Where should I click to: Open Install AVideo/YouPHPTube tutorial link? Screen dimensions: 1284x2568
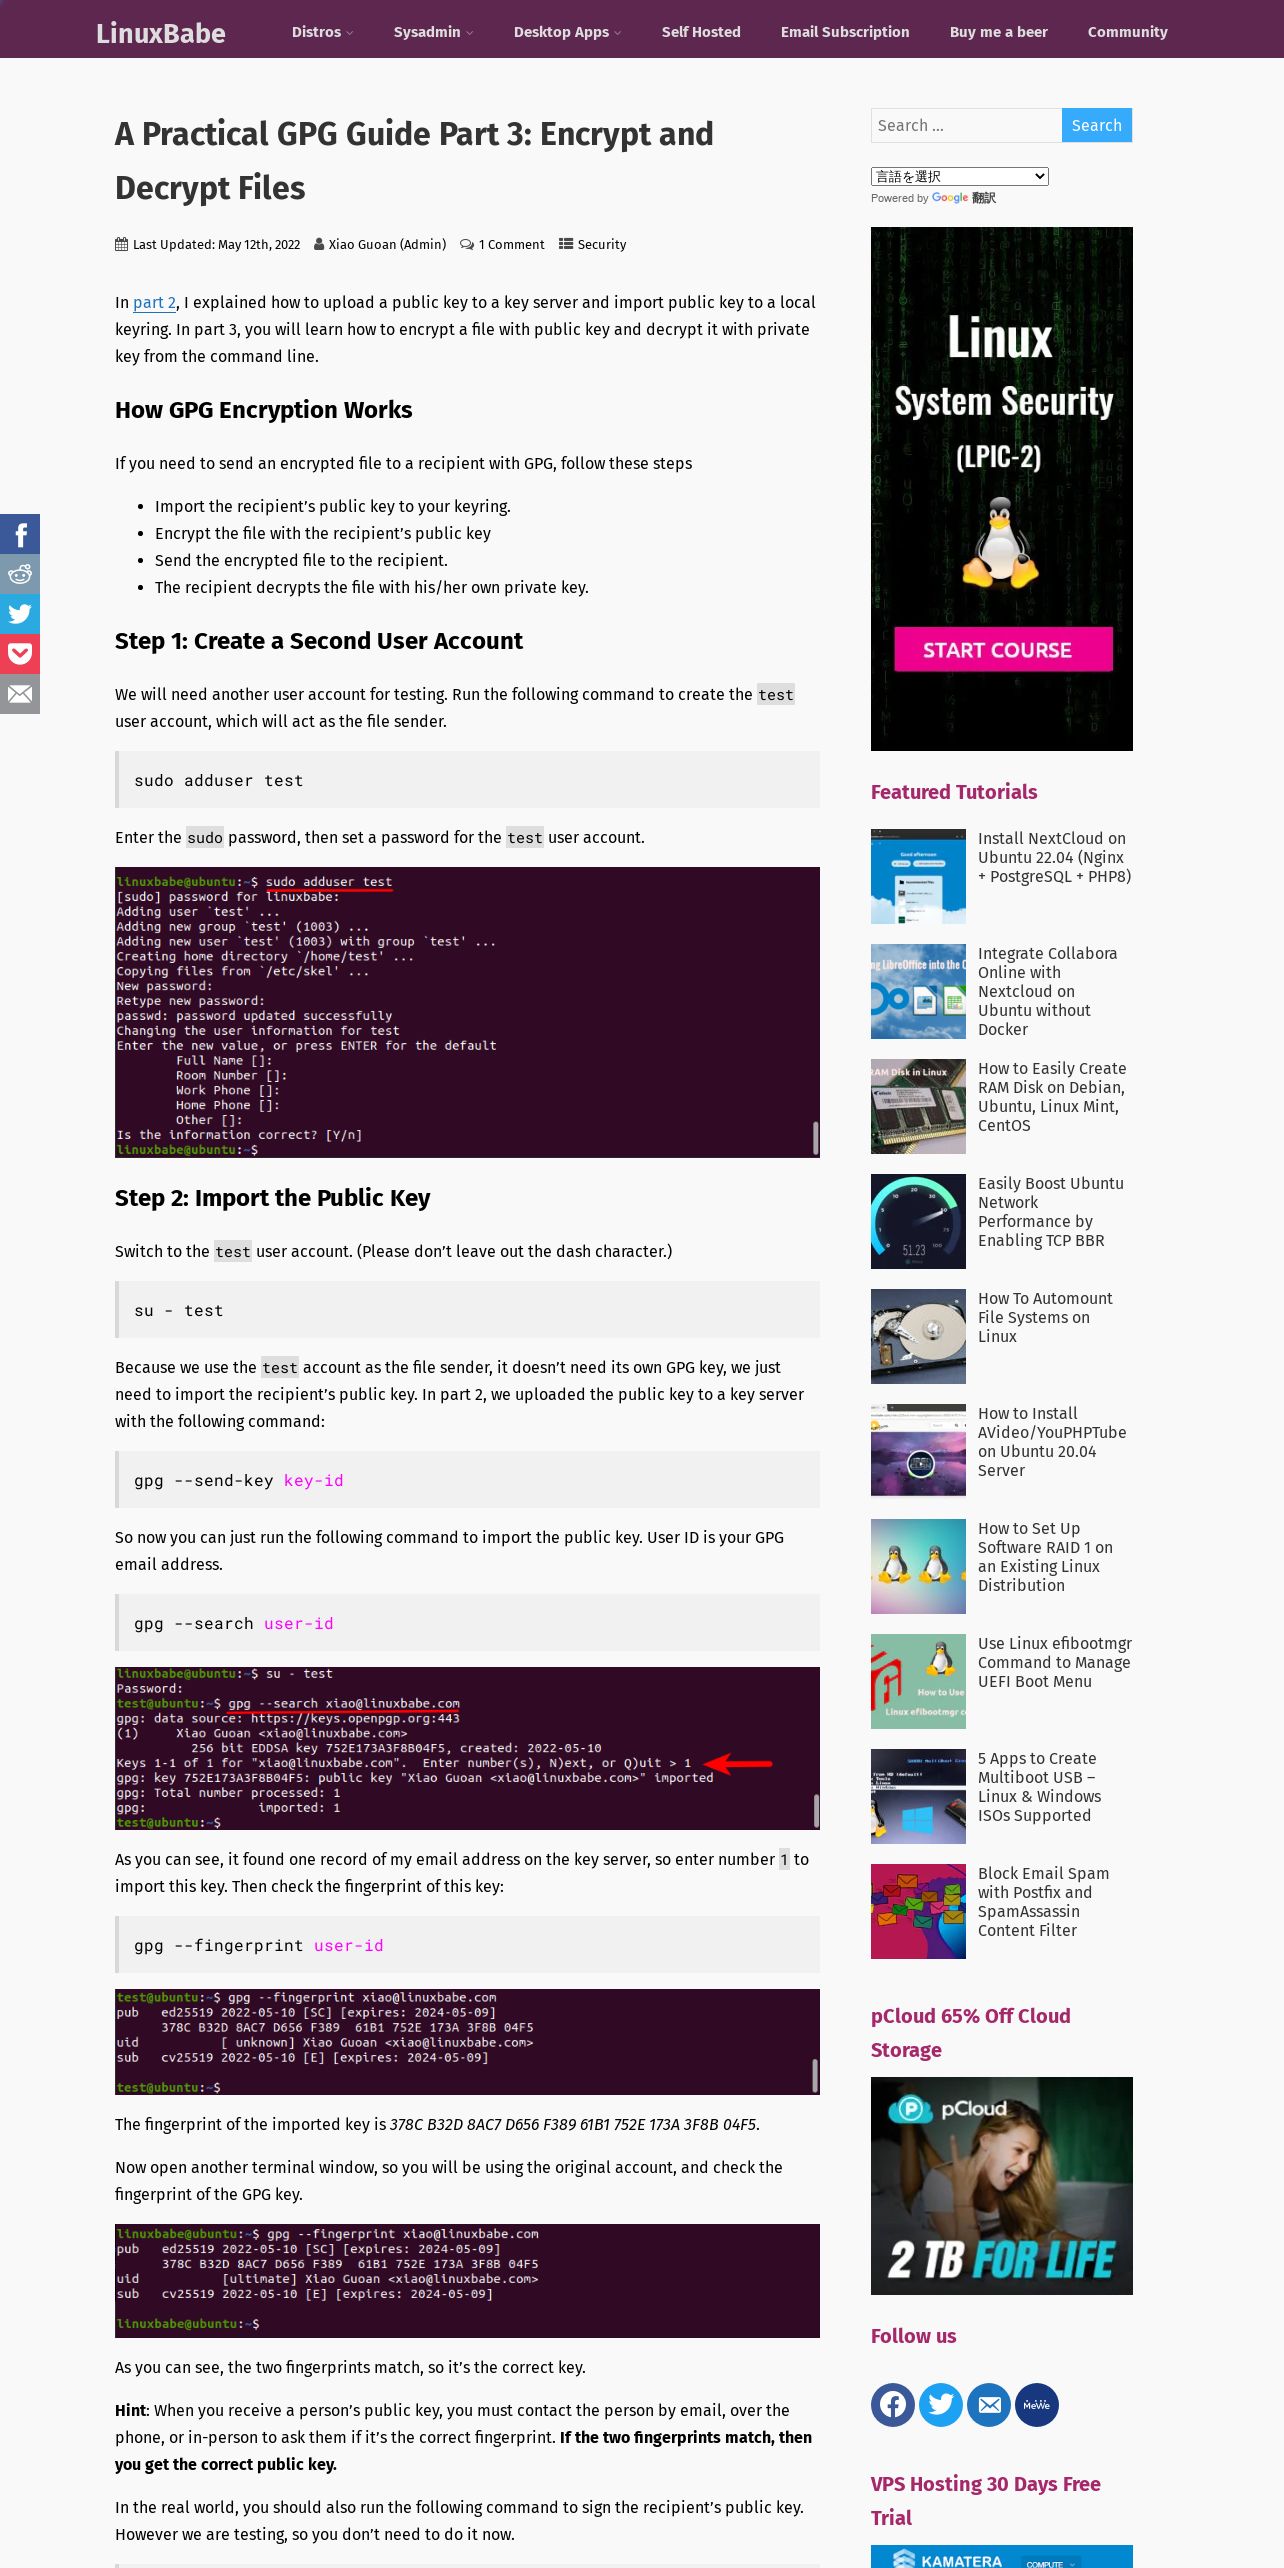coord(1052,1442)
